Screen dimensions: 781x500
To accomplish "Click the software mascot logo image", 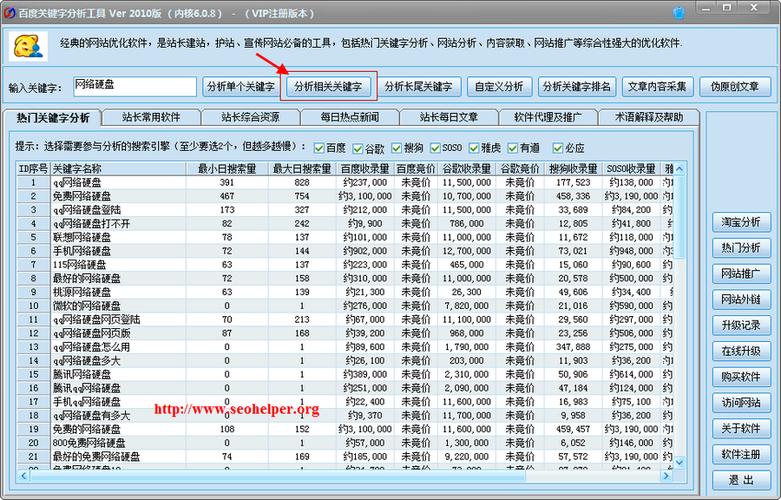I will coord(28,46).
